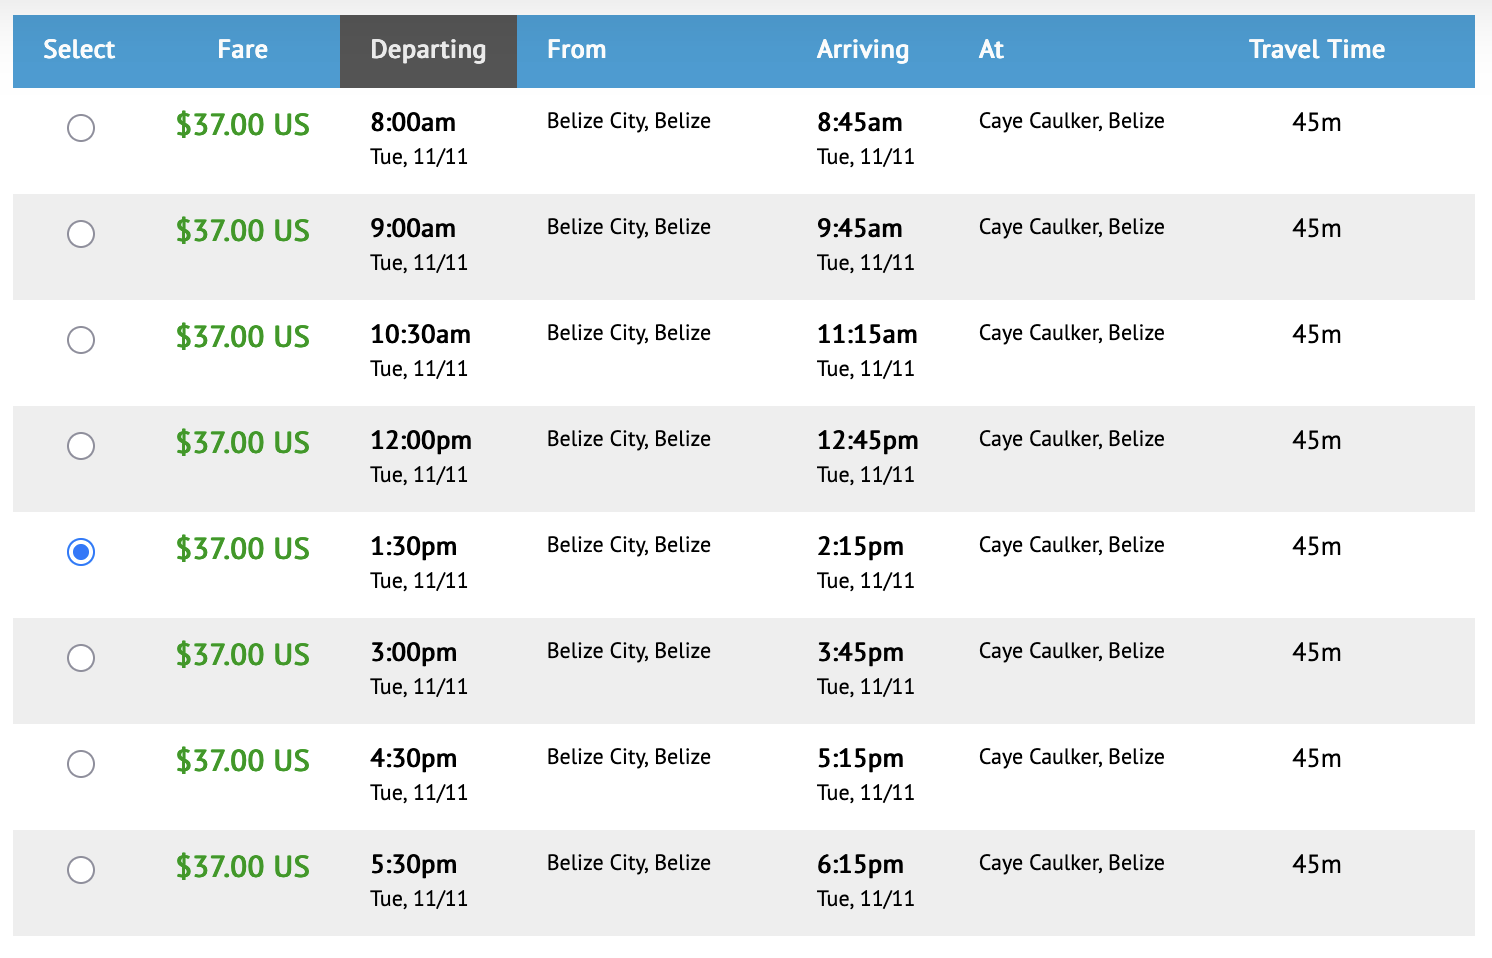The image size is (1492, 958).
Task: Choose the 10:30am departure option
Action: coord(81,340)
